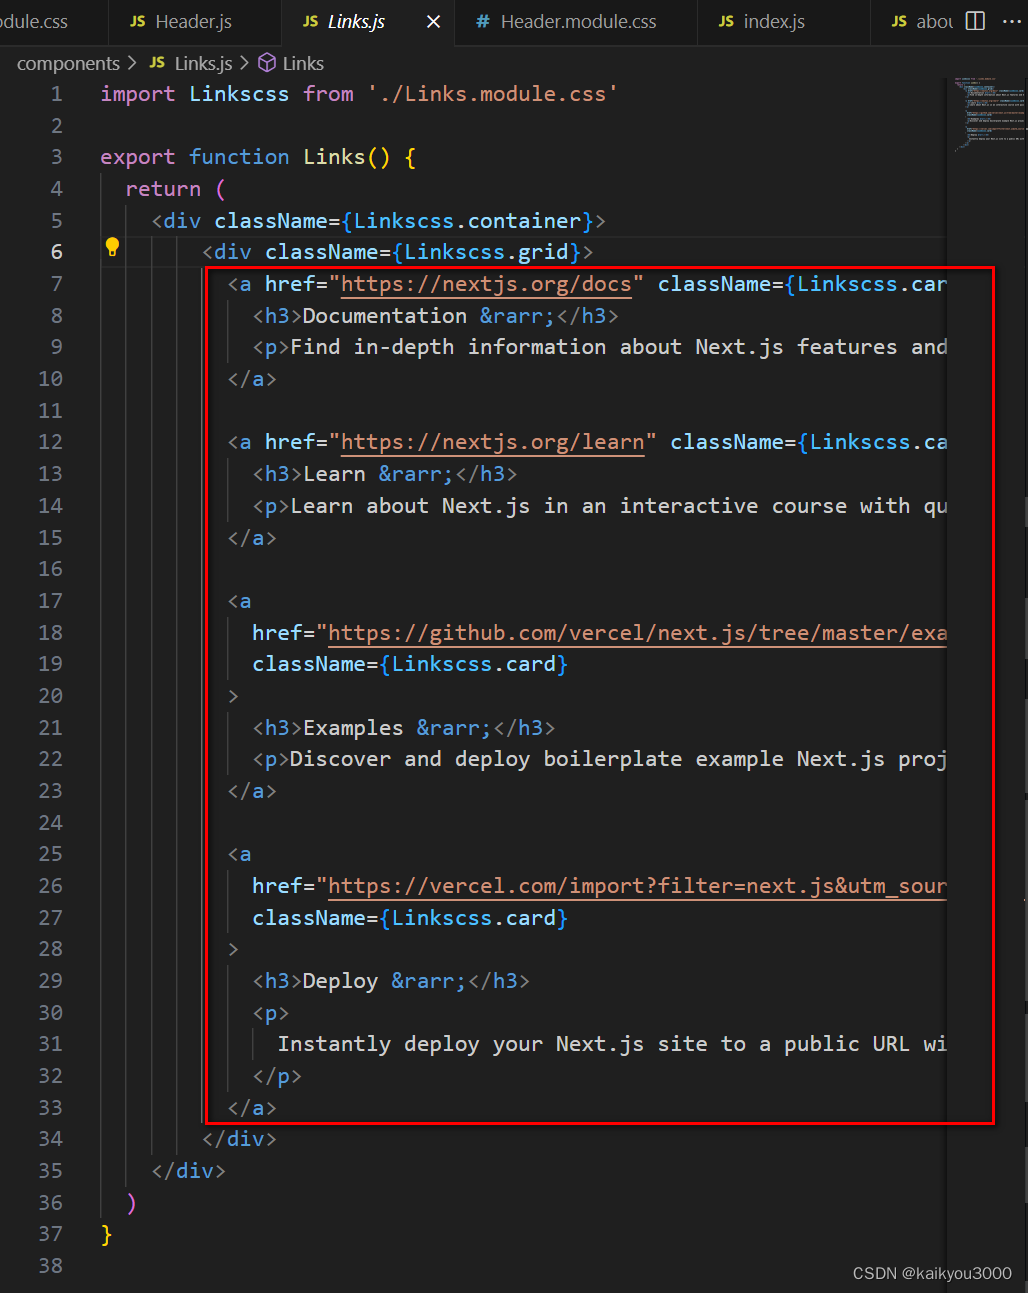Click the JS icon in the Links.js breadcrumb
Viewport: 1028px width, 1293px height.
click(157, 62)
